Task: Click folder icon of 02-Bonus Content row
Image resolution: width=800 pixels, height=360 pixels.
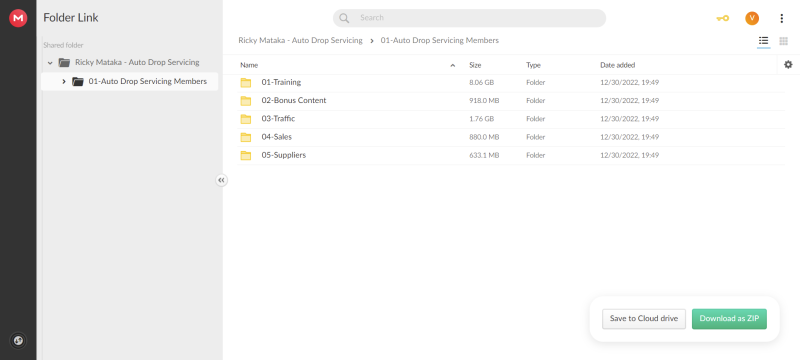Action: click(246, 101)
